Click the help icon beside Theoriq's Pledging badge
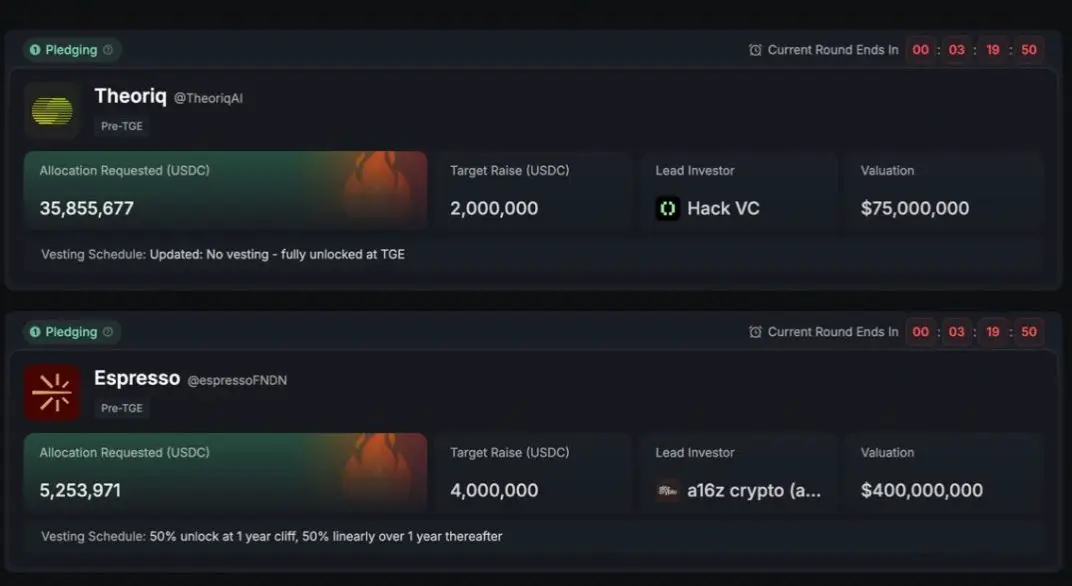1072x586 pixels. coord(108,50)
